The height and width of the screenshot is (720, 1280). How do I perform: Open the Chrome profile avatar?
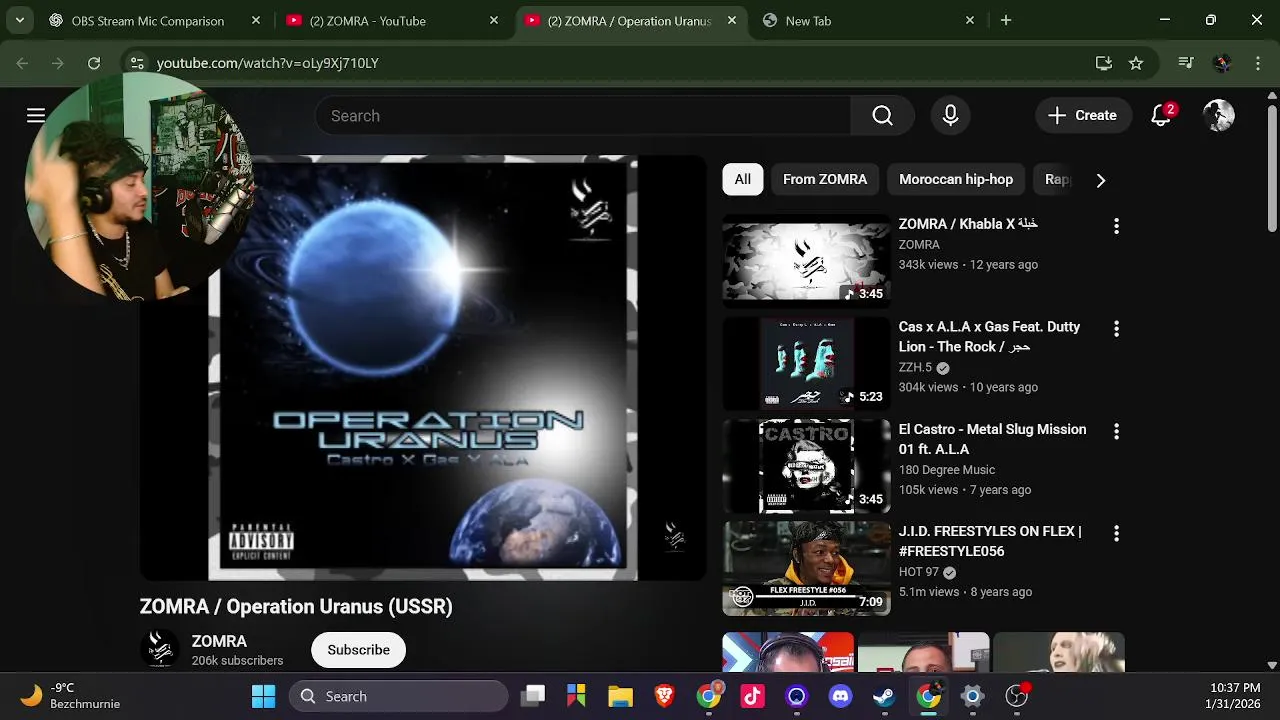[x=1222, y=63]
